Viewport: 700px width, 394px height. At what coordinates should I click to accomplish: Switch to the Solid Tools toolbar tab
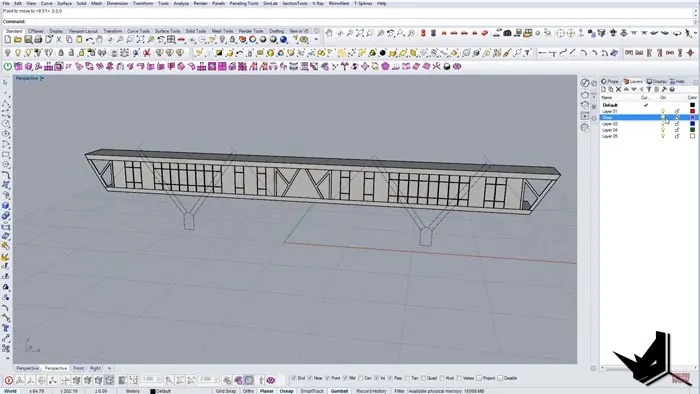pos(196,31)
